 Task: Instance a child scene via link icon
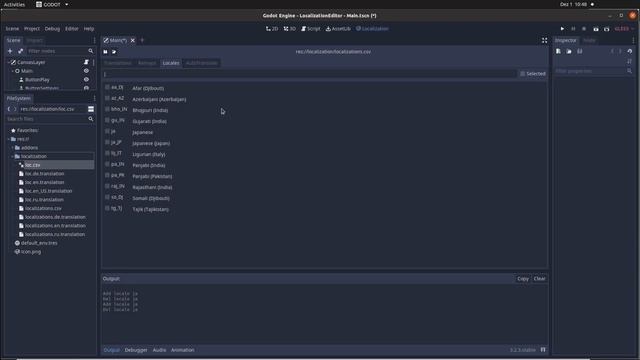(20, 51)
